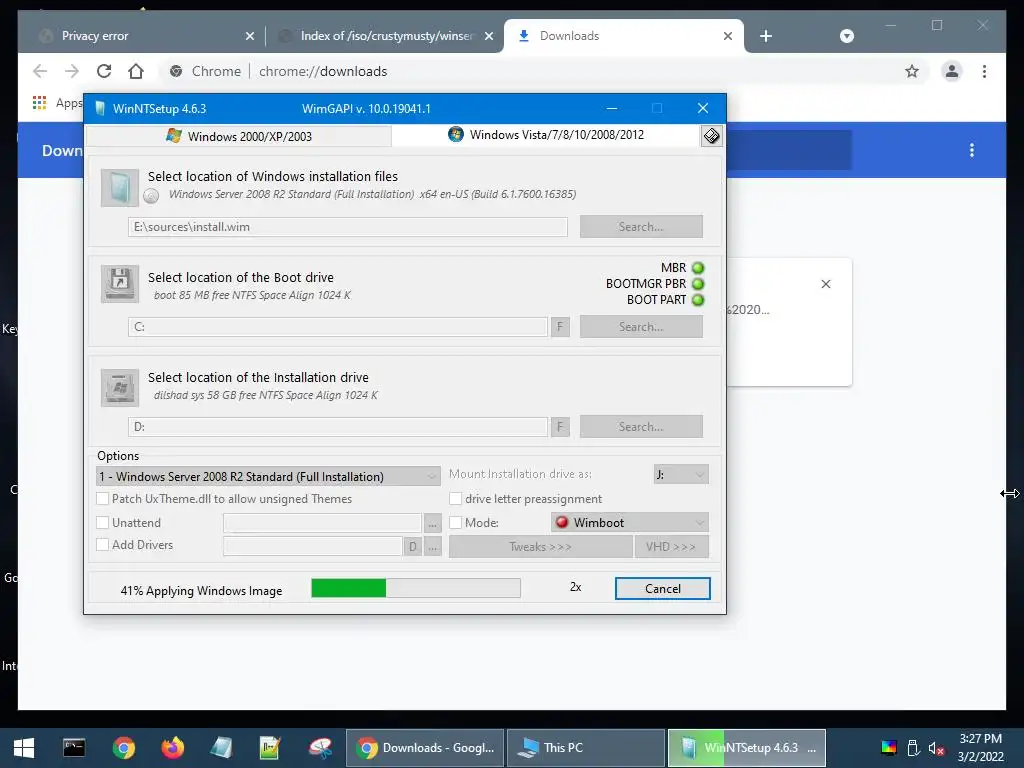The image size is (1024, 768).
Task: Cancel the Windows image application
Action: coord(662,588)
